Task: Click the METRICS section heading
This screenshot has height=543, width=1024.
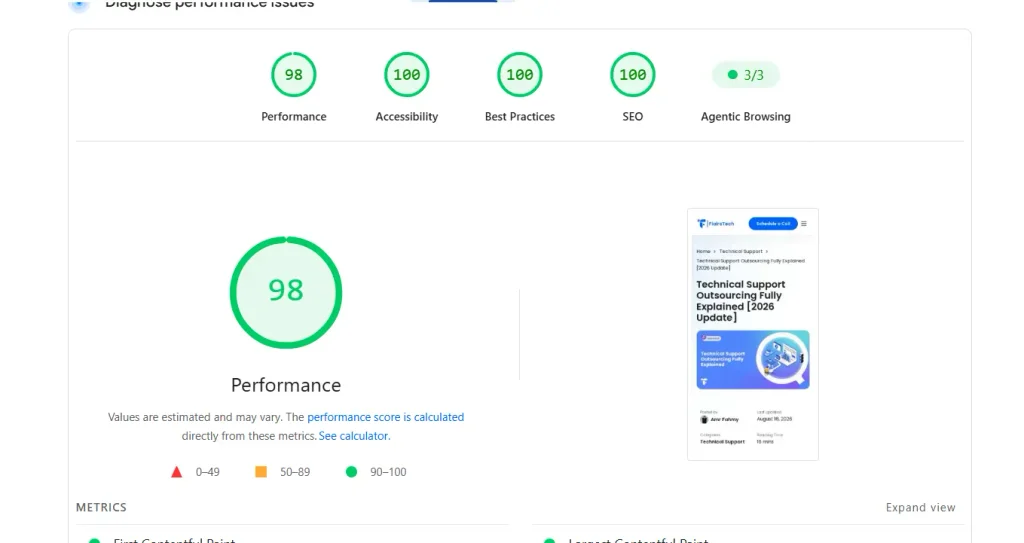Action: (x=101, y=508)
